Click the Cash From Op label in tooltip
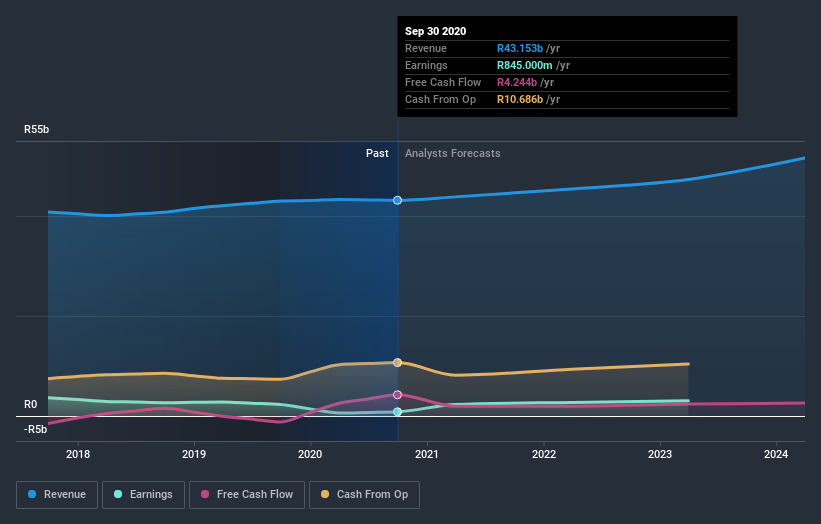821x524 pixels. pyautogui.click(x=440, y=99)
